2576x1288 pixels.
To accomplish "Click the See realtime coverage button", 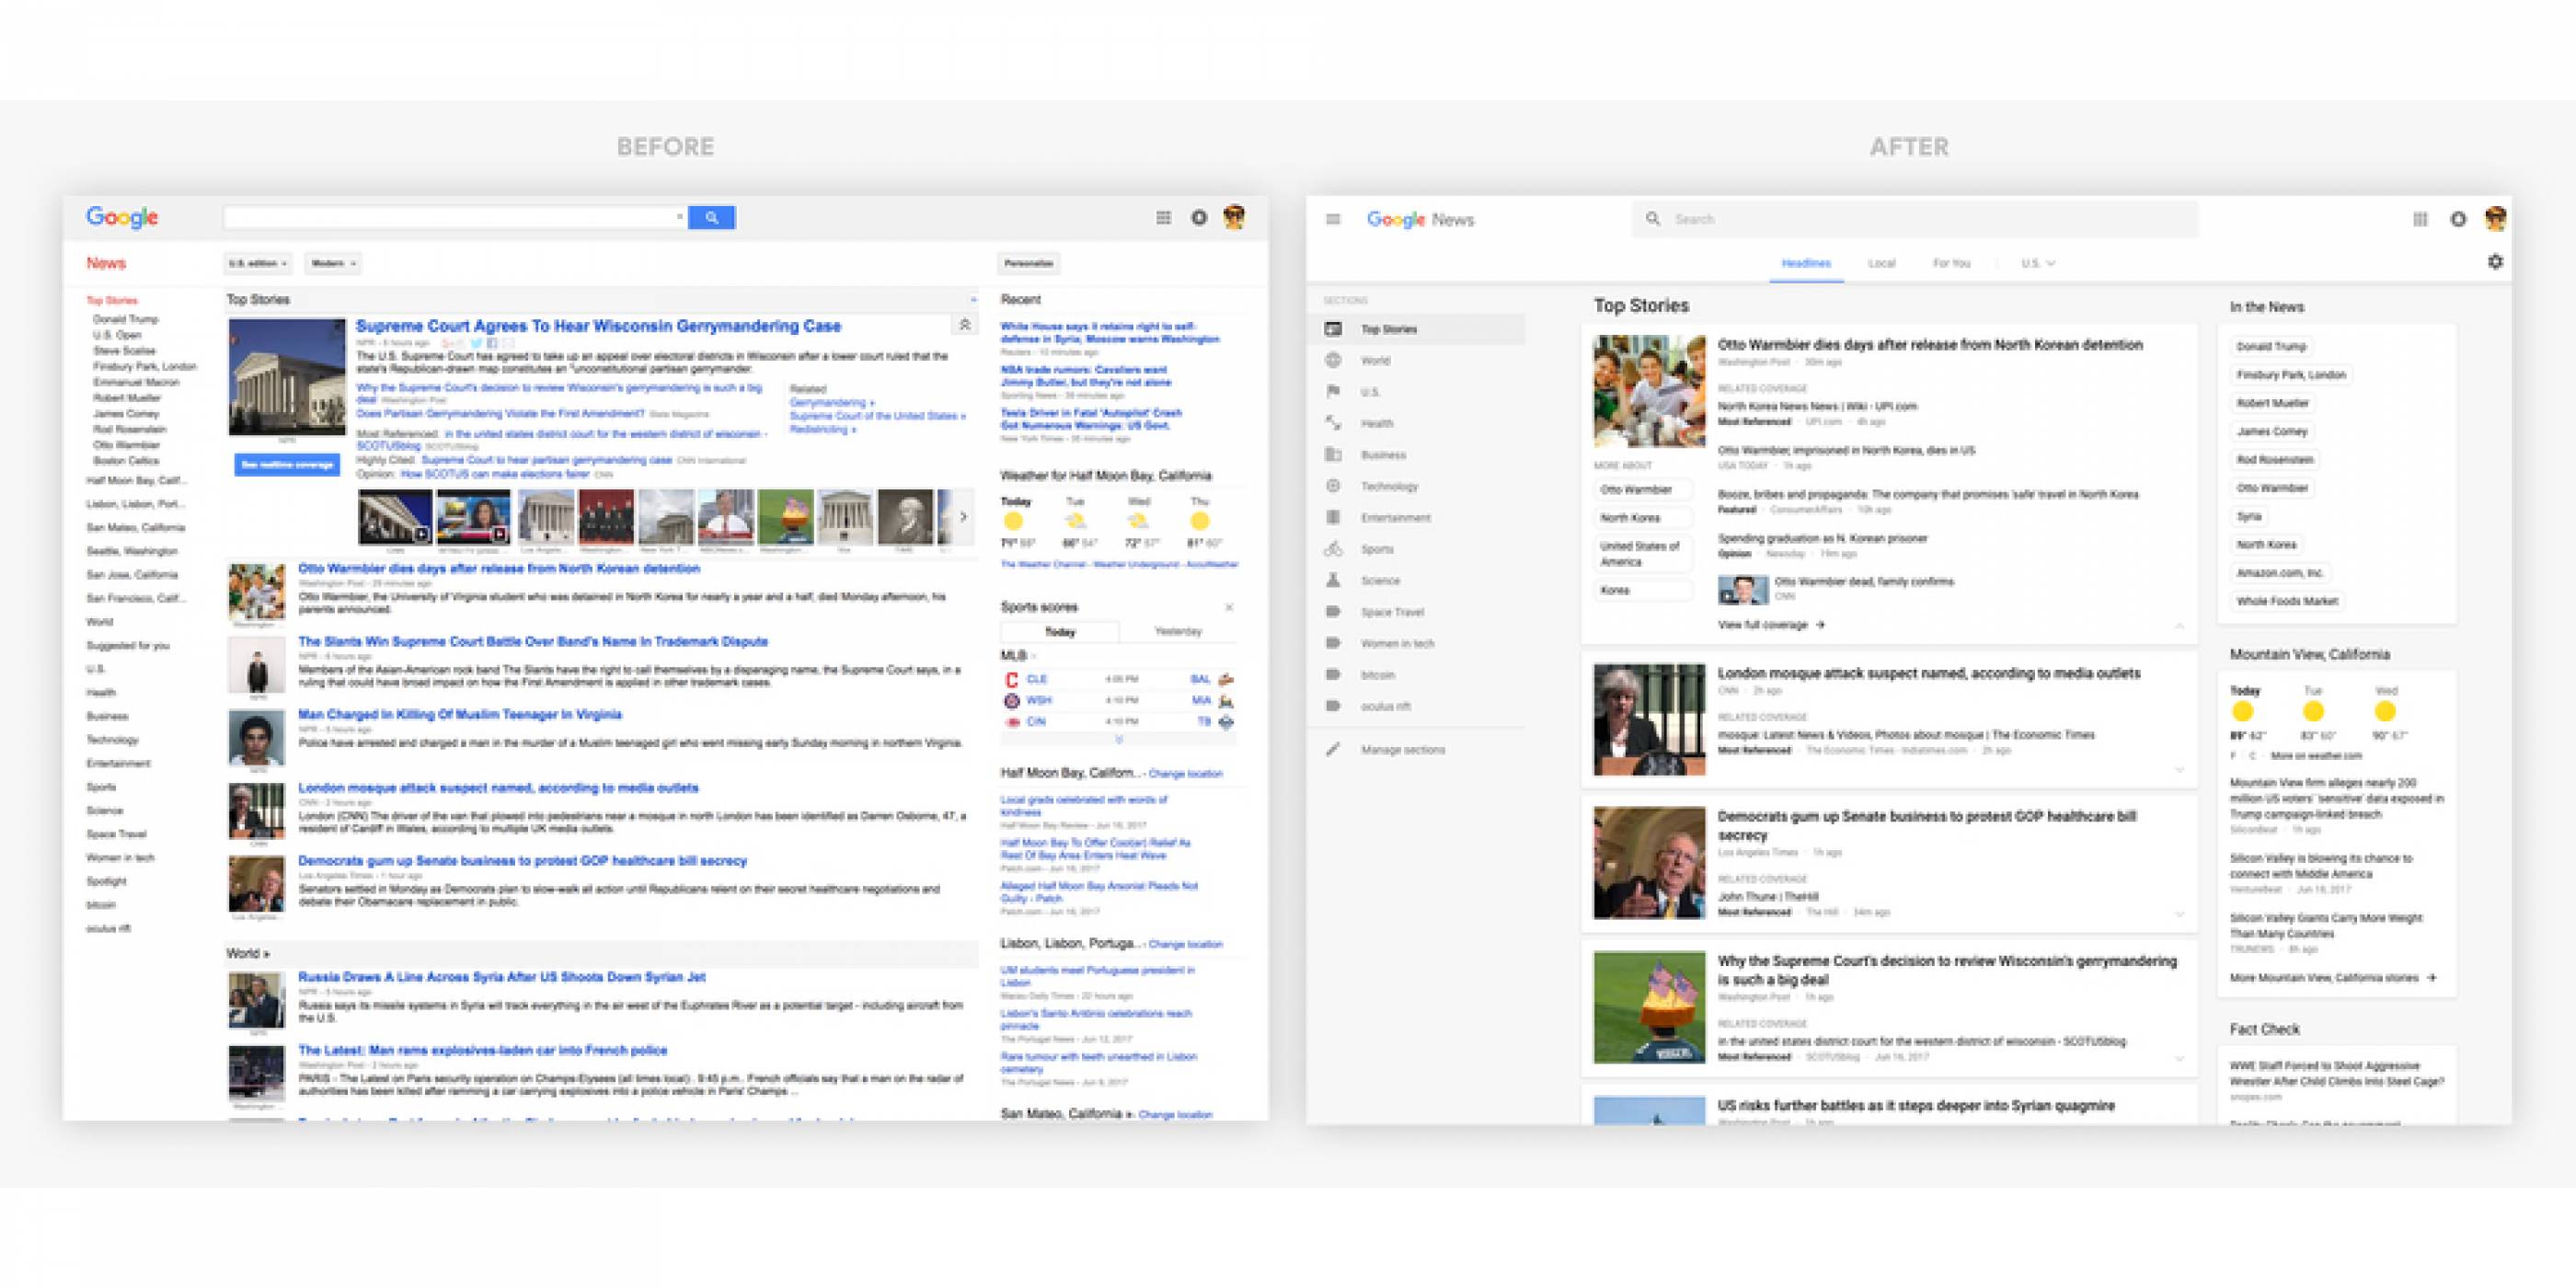I will (287, 465).
